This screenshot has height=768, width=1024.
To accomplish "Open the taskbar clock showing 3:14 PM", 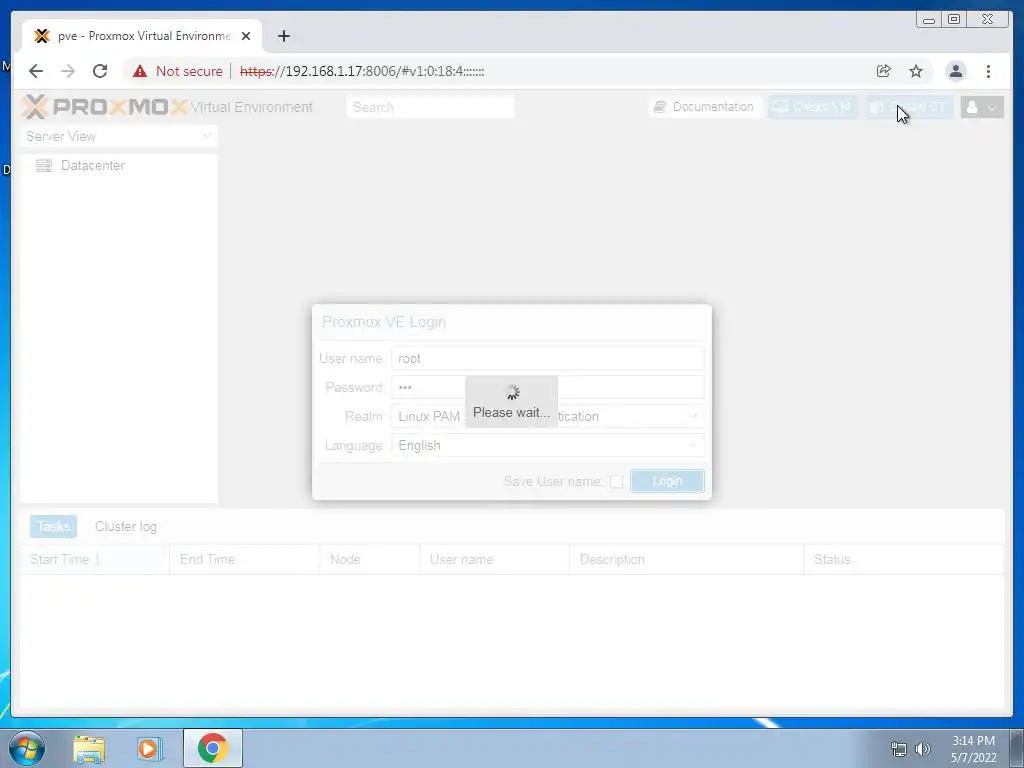I will [x=973, y=749].
